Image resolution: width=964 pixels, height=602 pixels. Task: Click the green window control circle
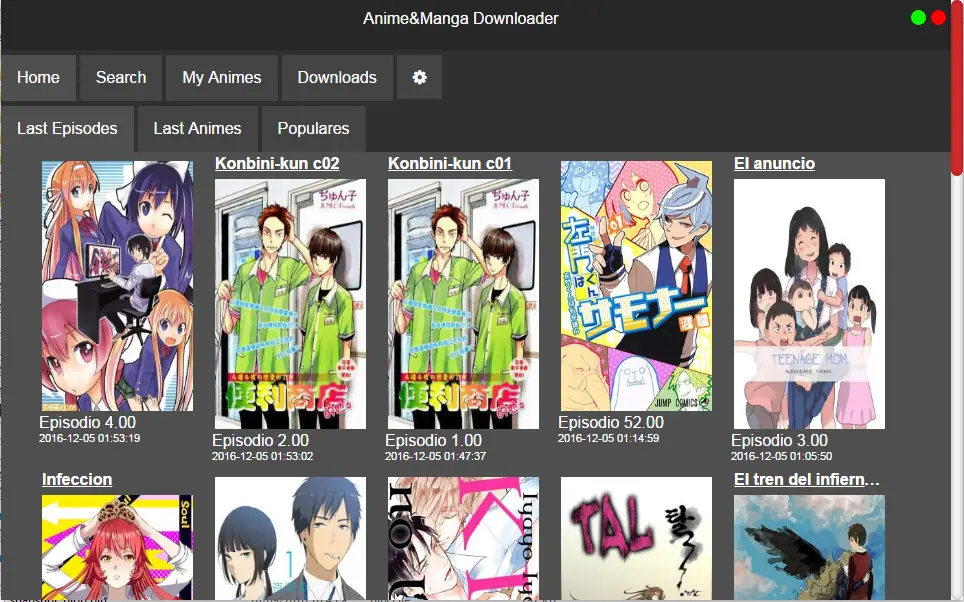click(919, 18)
